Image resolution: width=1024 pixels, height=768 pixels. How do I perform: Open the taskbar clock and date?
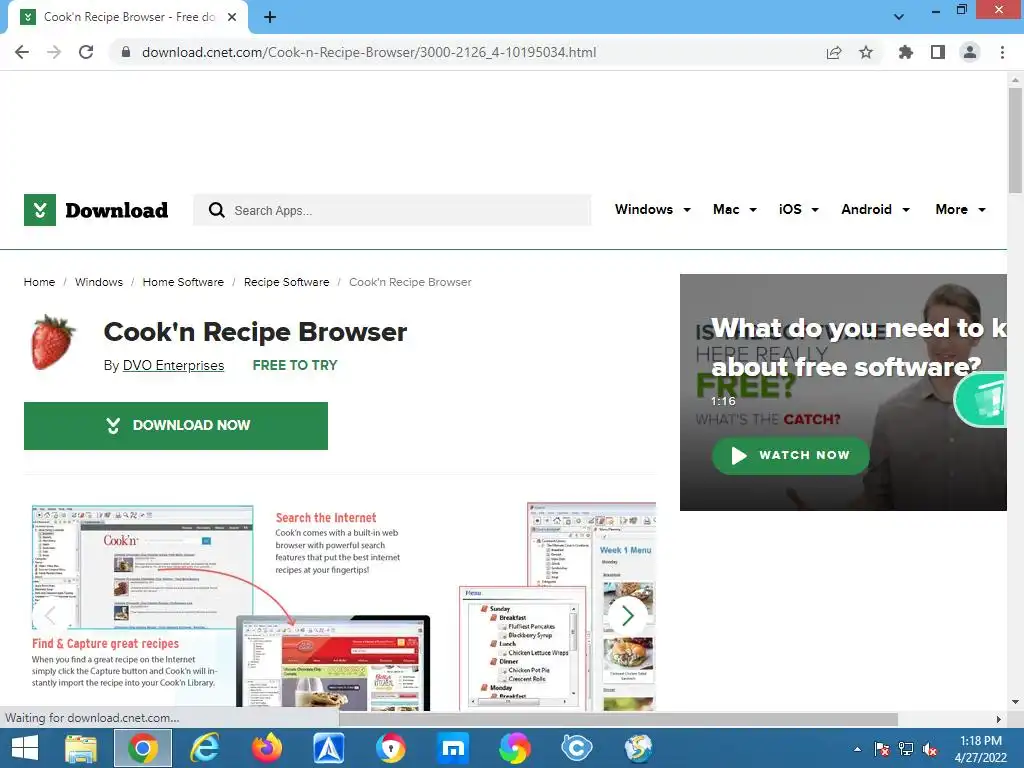[980, 749]
